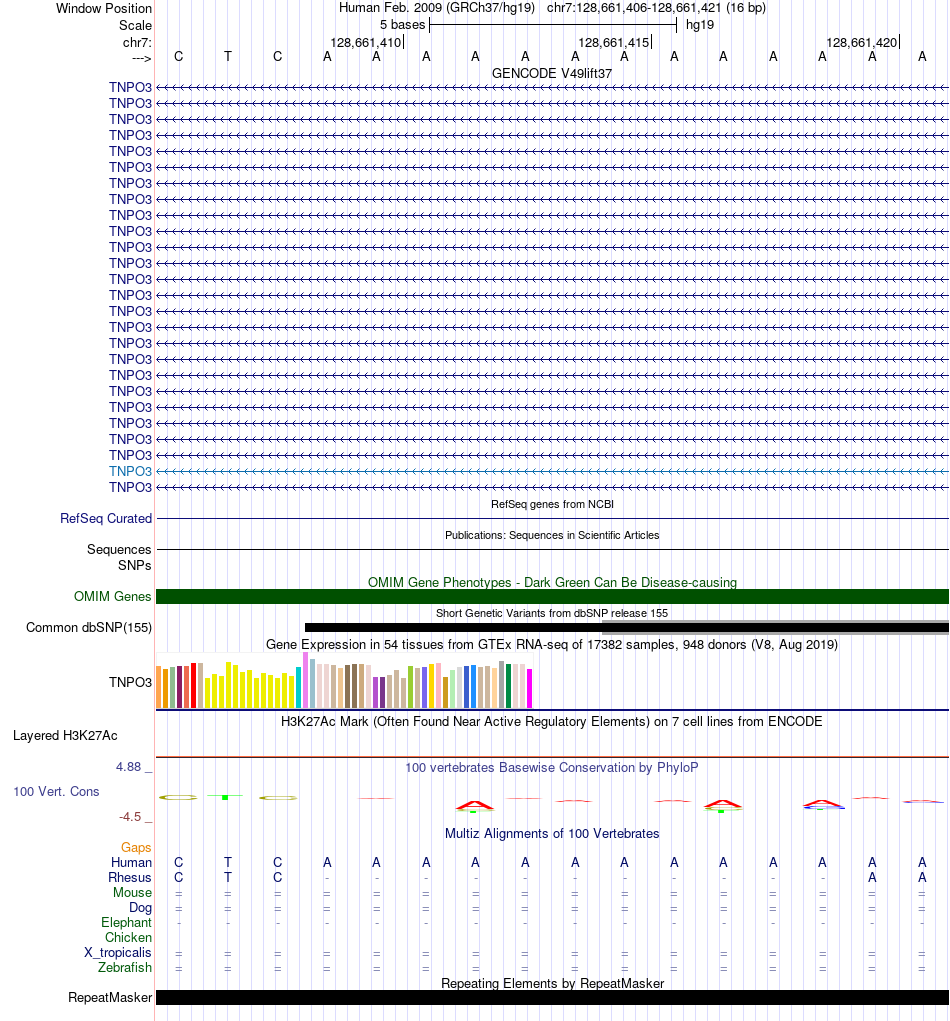Click the orange 'Gaps' label
This screenshot has width=950, height=1021.
[x=136, y=848]
